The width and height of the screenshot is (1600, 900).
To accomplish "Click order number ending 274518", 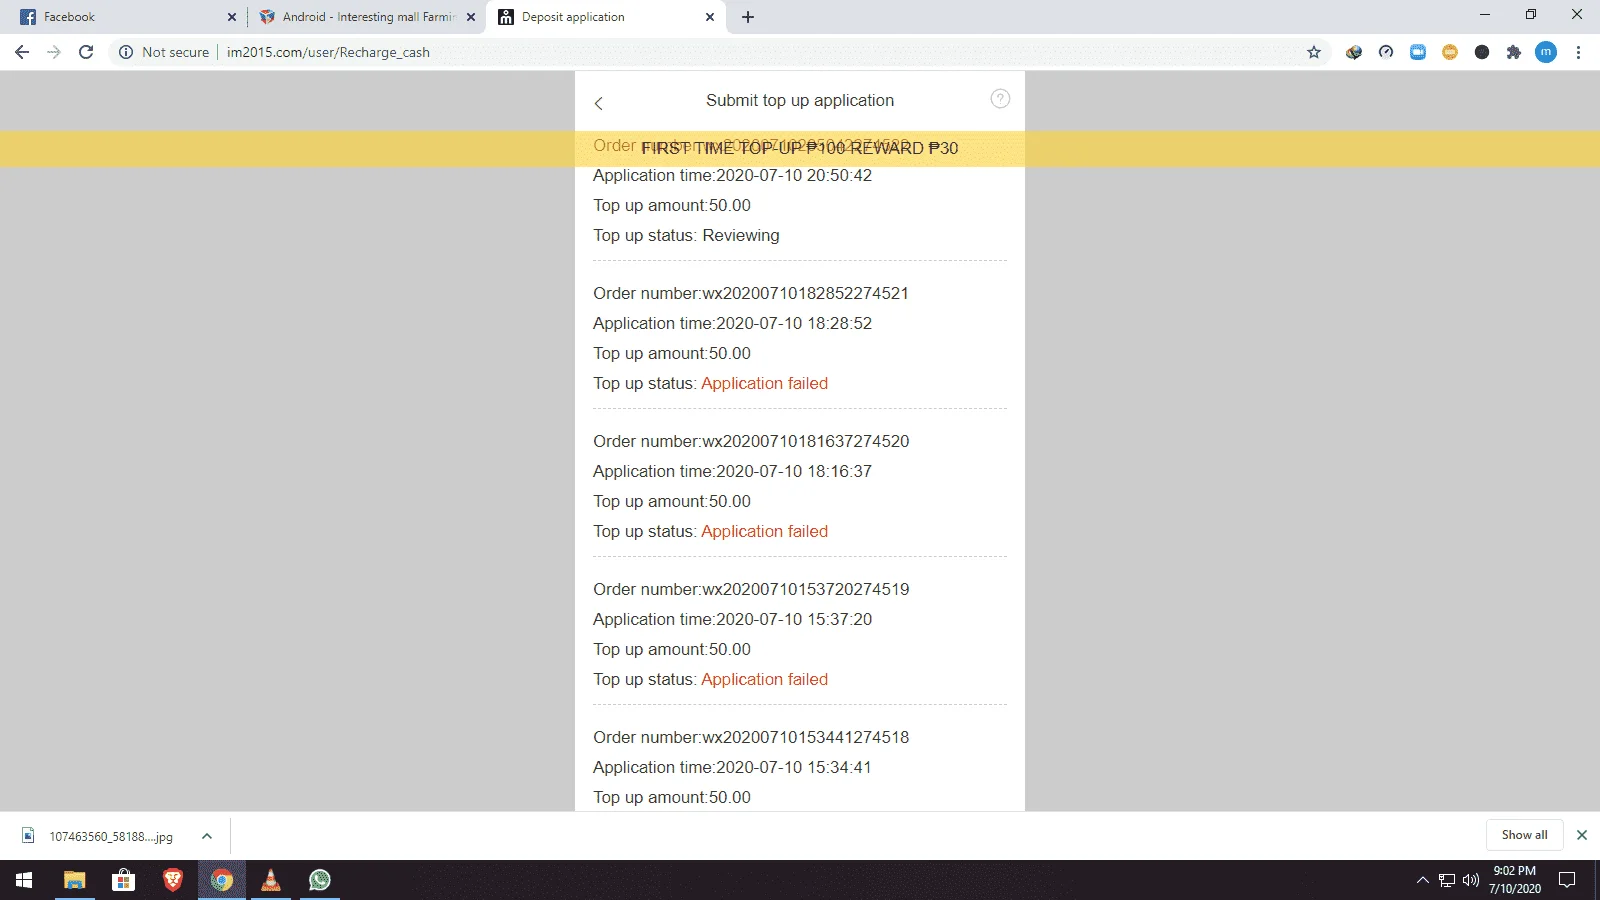I will 751,737.
